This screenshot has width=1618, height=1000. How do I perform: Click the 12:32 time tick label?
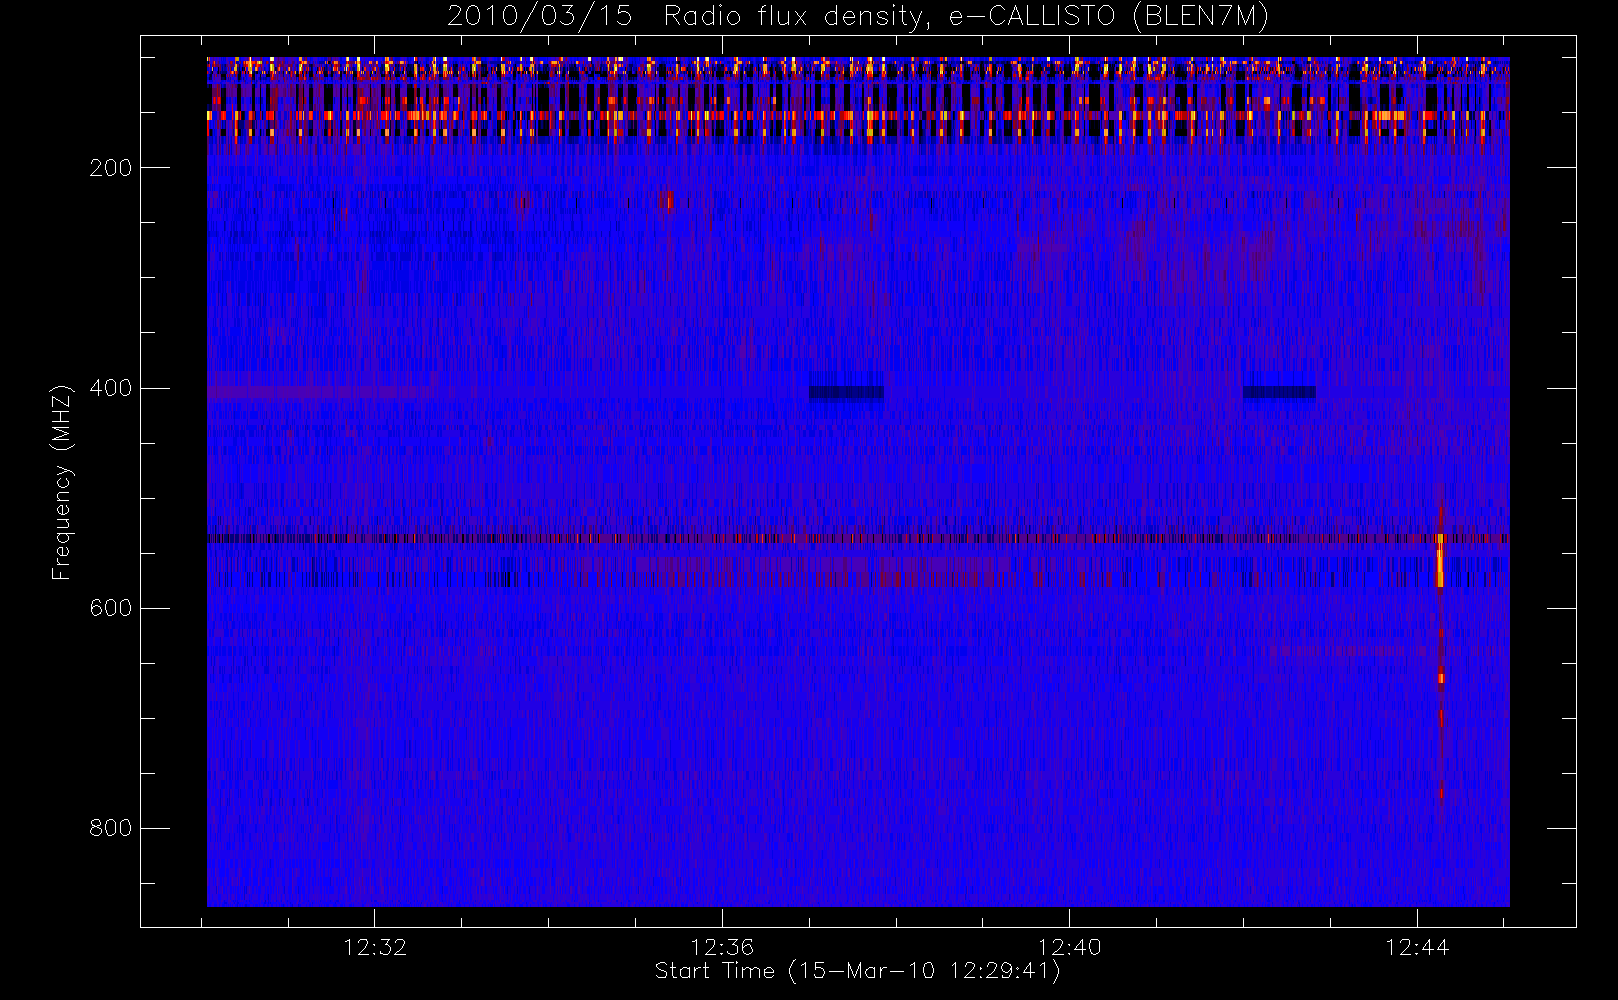coord(375,947)
